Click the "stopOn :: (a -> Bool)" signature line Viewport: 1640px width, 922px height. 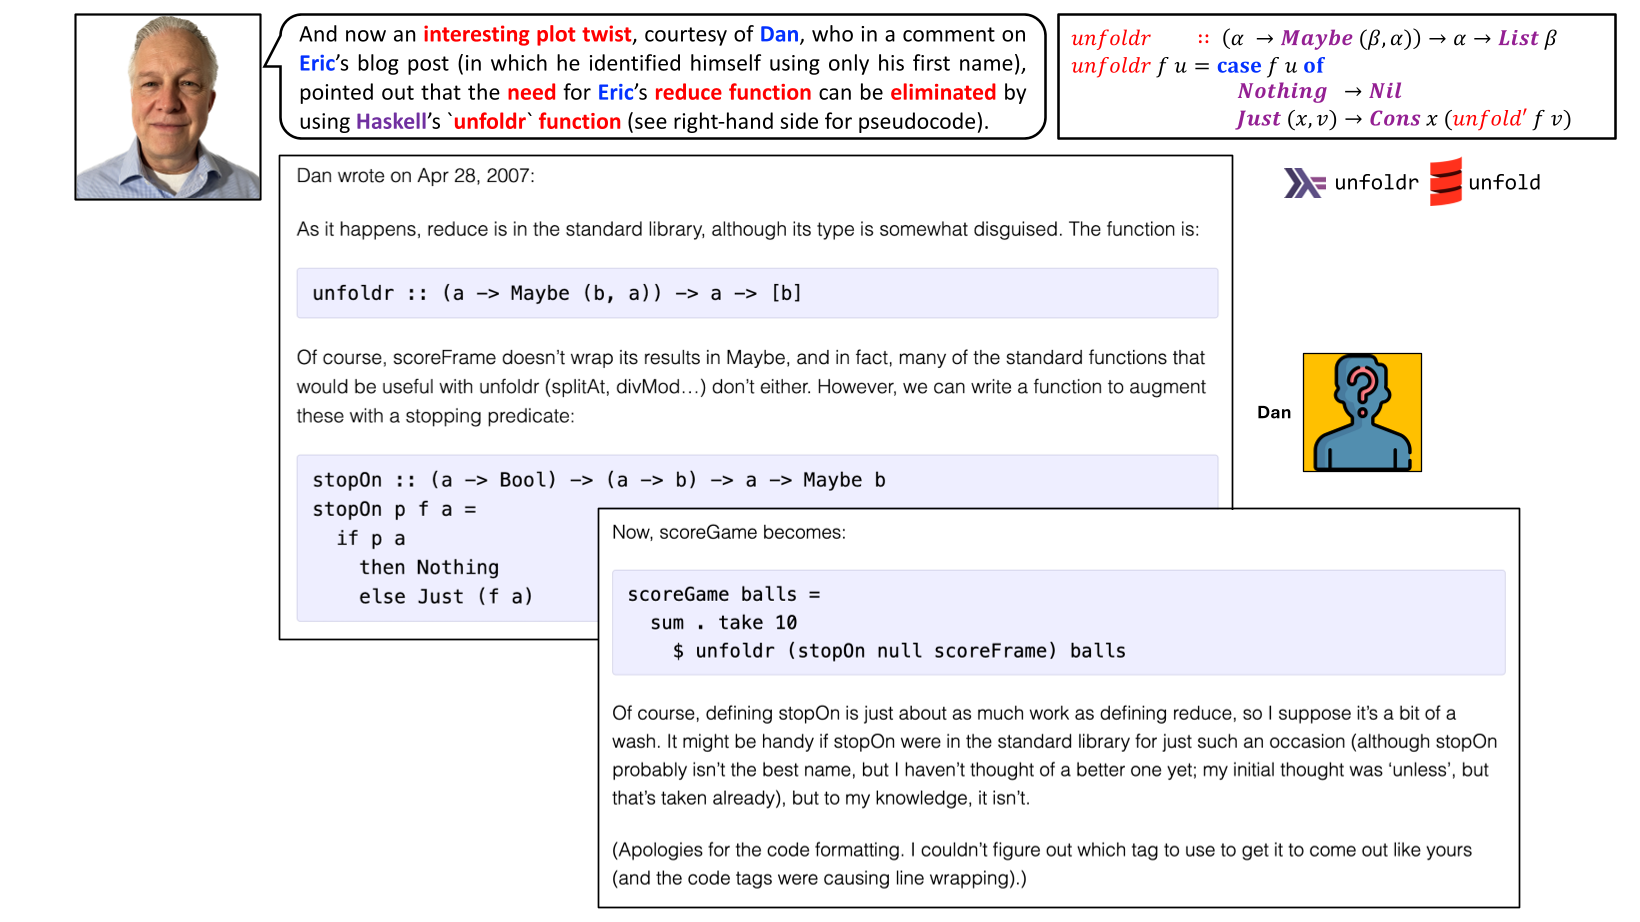coord(599,480)
